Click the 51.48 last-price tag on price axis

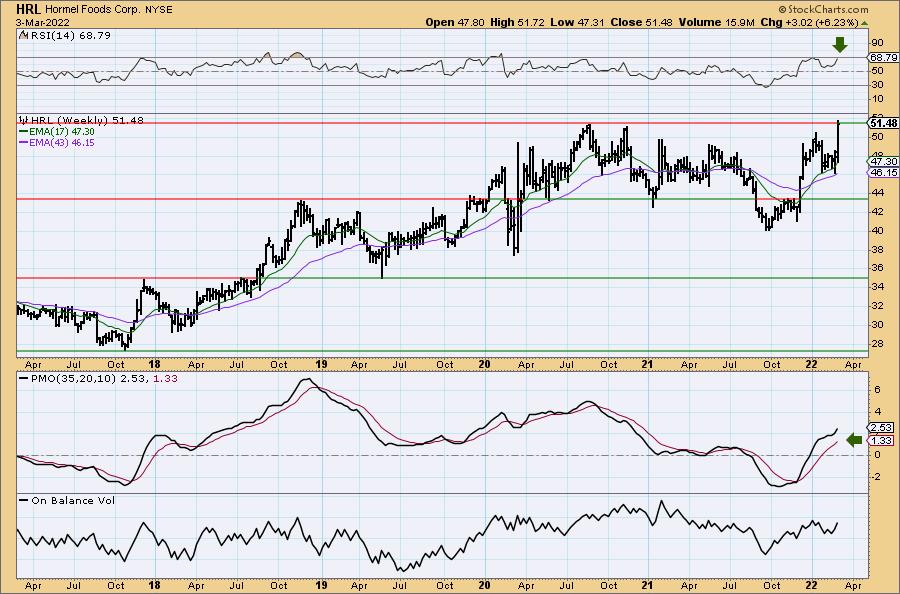[883, 123]
